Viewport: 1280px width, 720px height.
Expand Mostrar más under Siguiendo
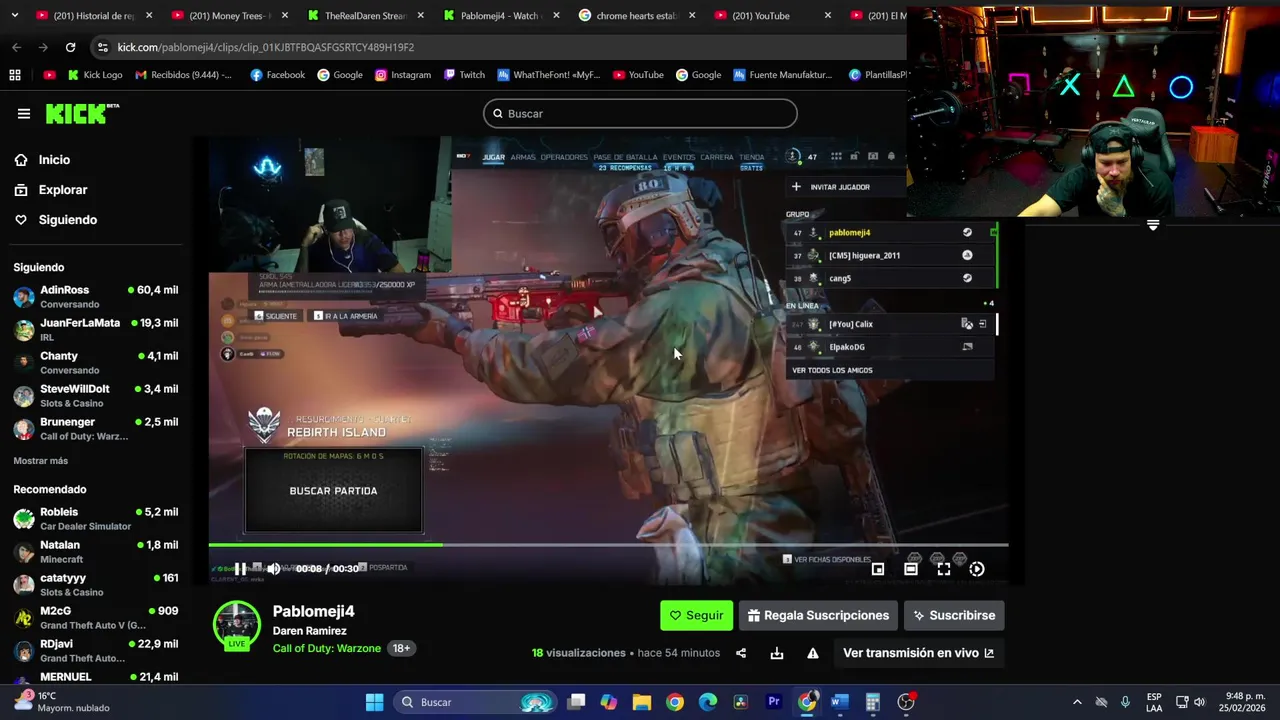pyautogui.click(x=41, y=461)
